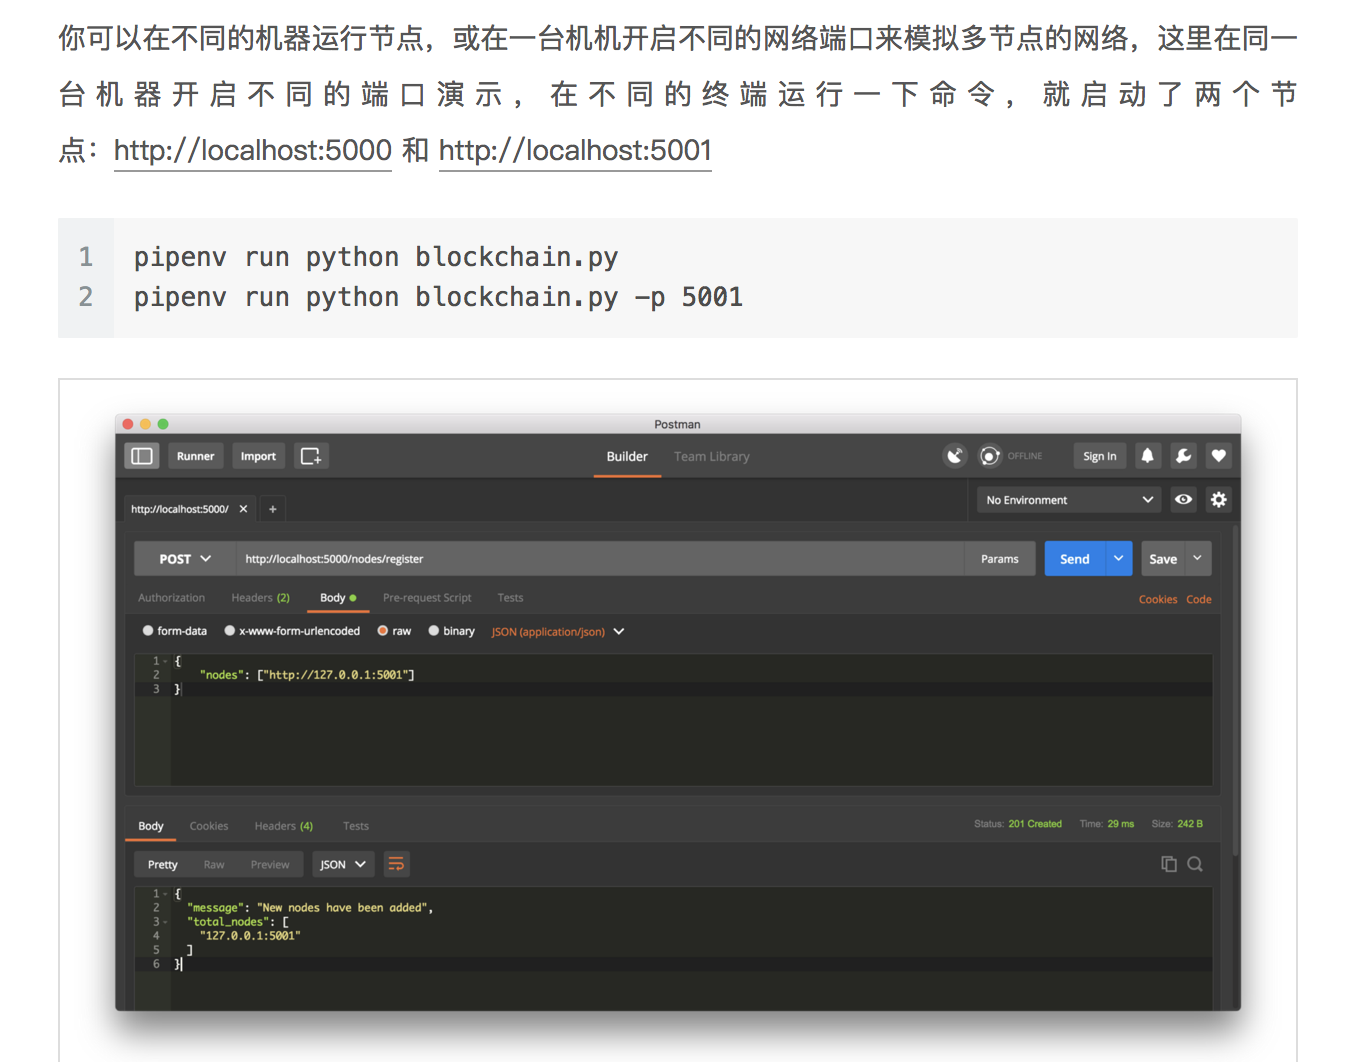Switch to the Builder tab
The height and width of the screenshot is (1062, 1366).
[627, 456]
